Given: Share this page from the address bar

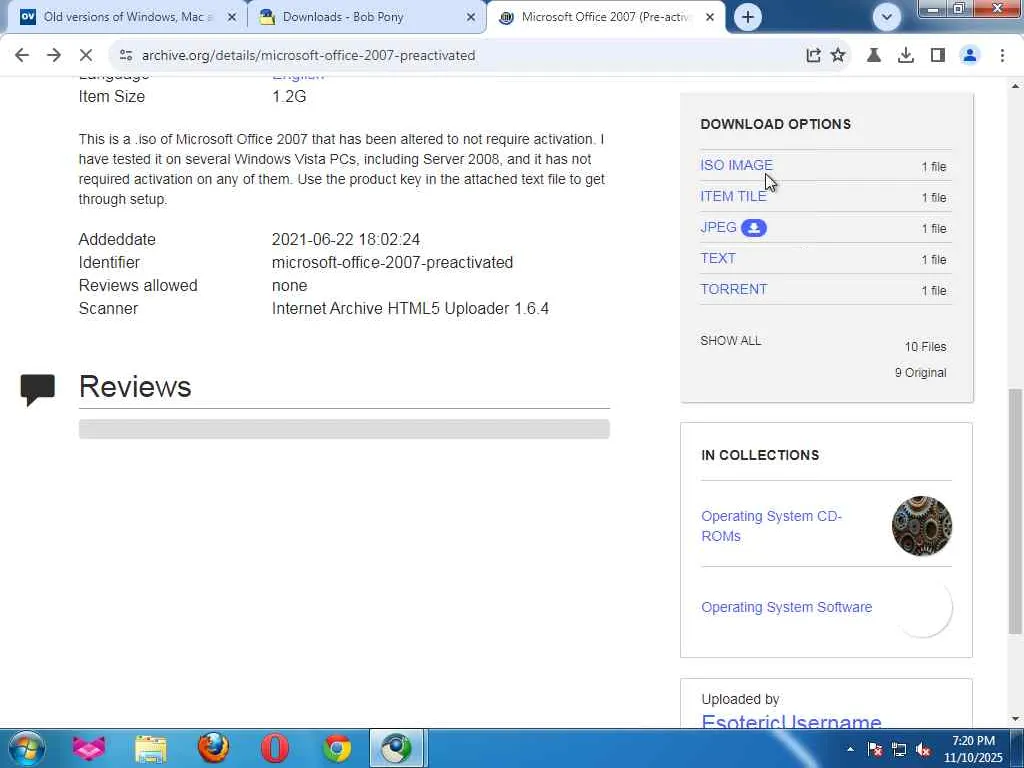Looking at the screenshot, I should coord(813,56).
